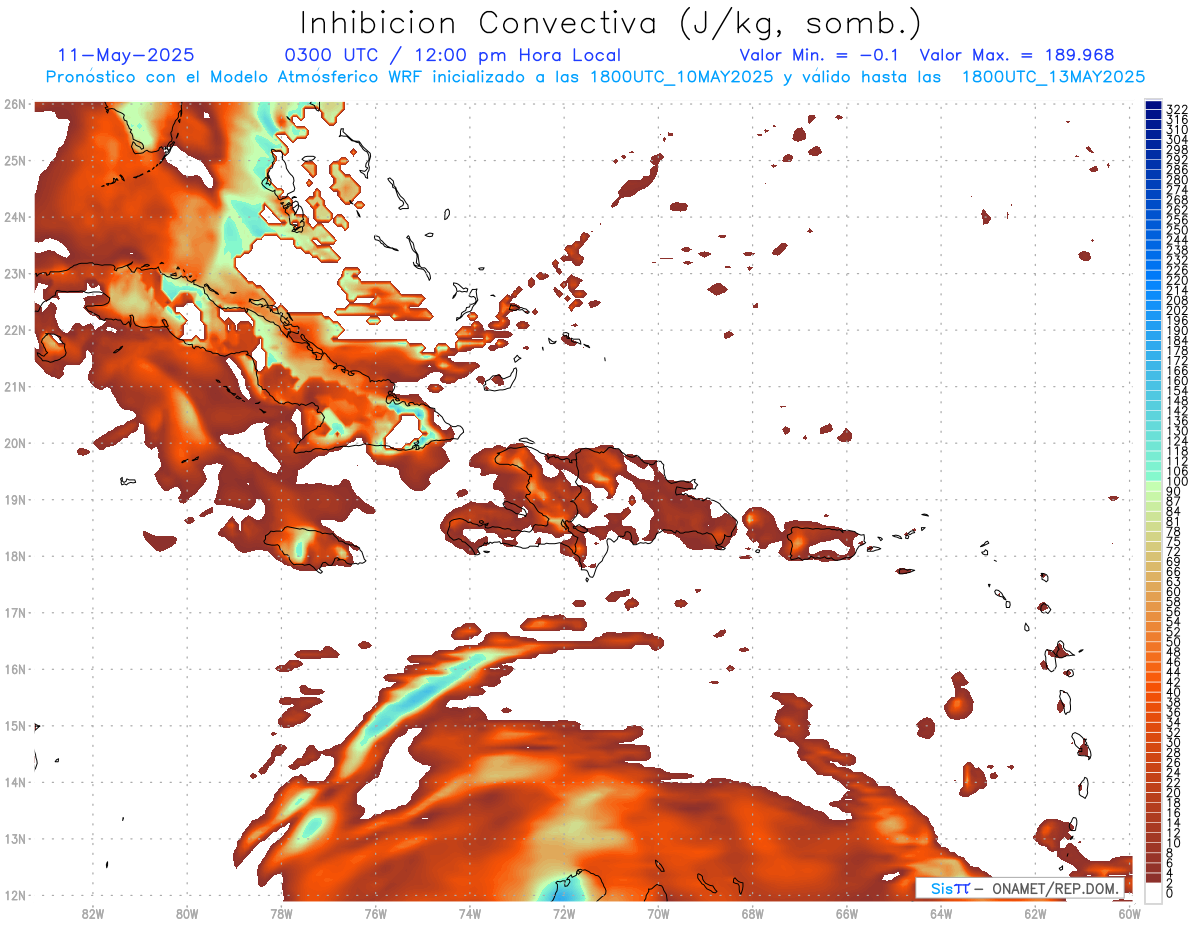Click the 24N latitude label

(14, 217)
